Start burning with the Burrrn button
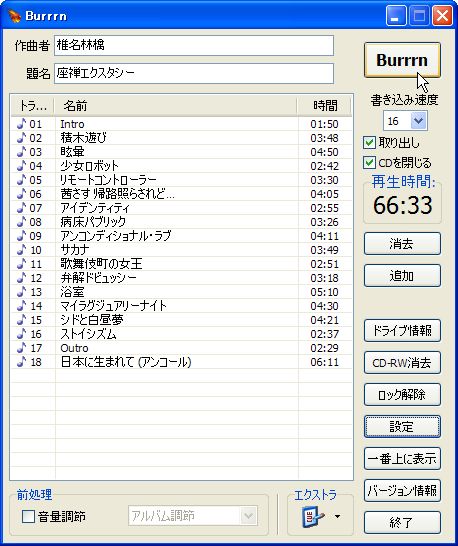 pyautogui.click(x=402, y=60)
